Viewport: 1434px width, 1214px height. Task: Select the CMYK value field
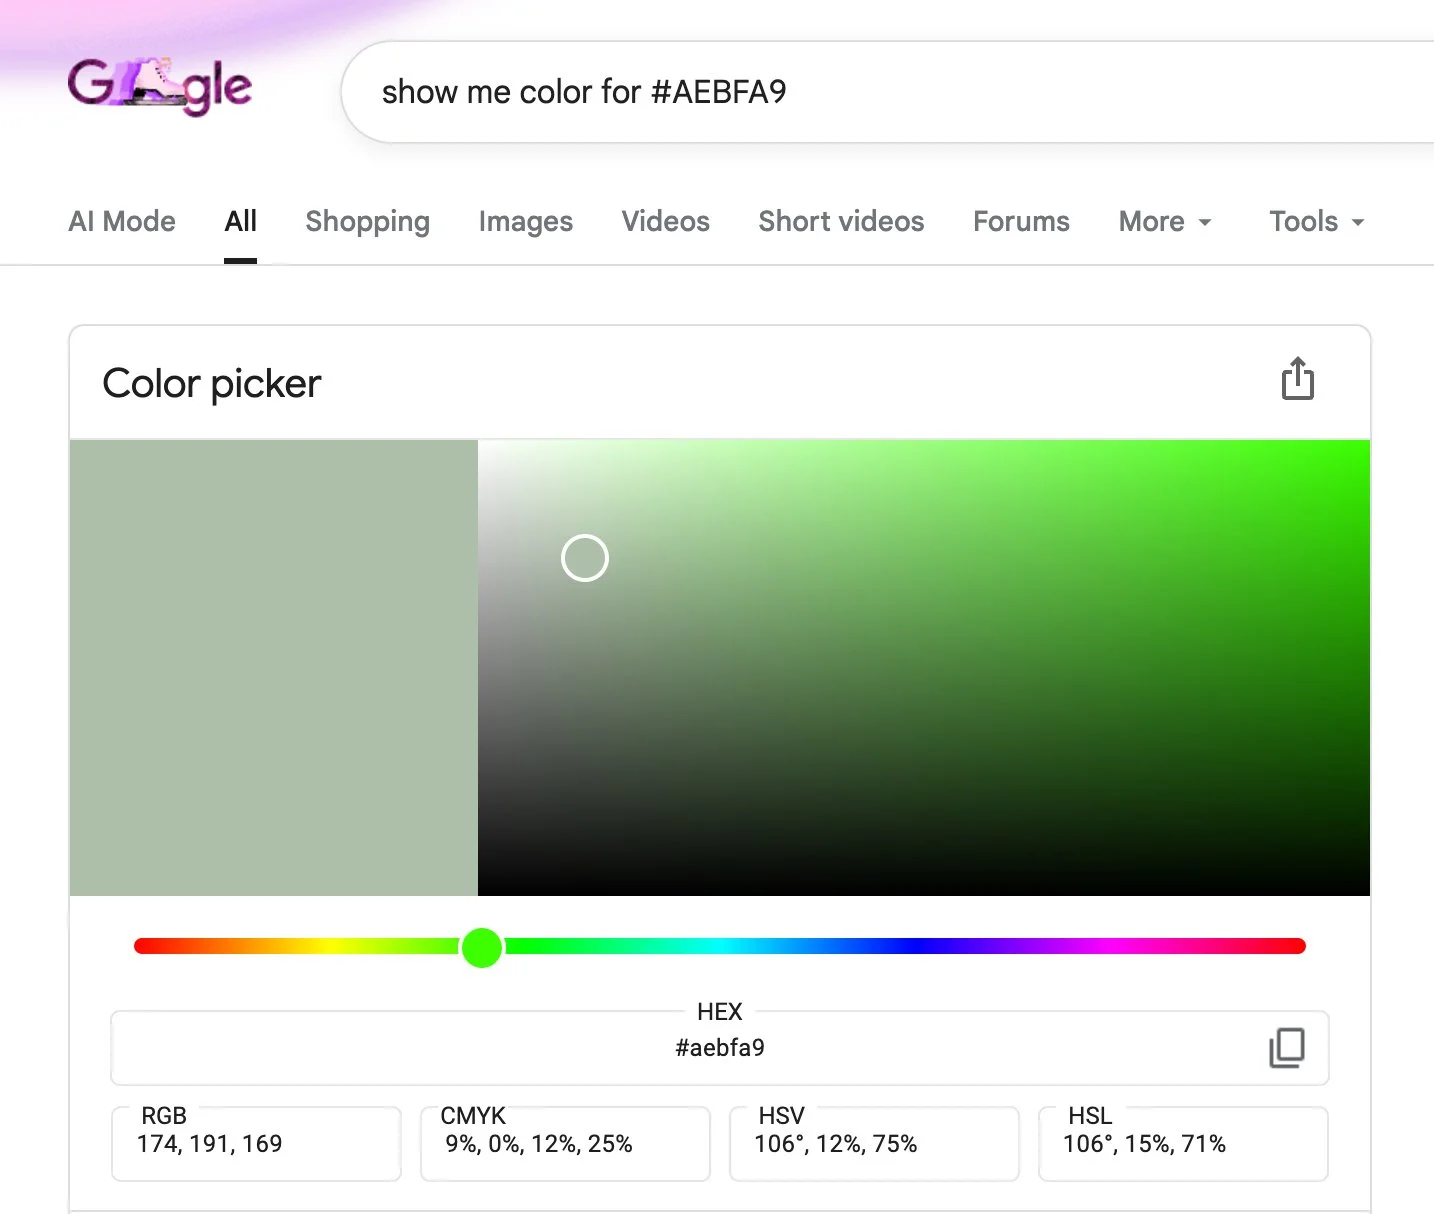point(564,1144)
